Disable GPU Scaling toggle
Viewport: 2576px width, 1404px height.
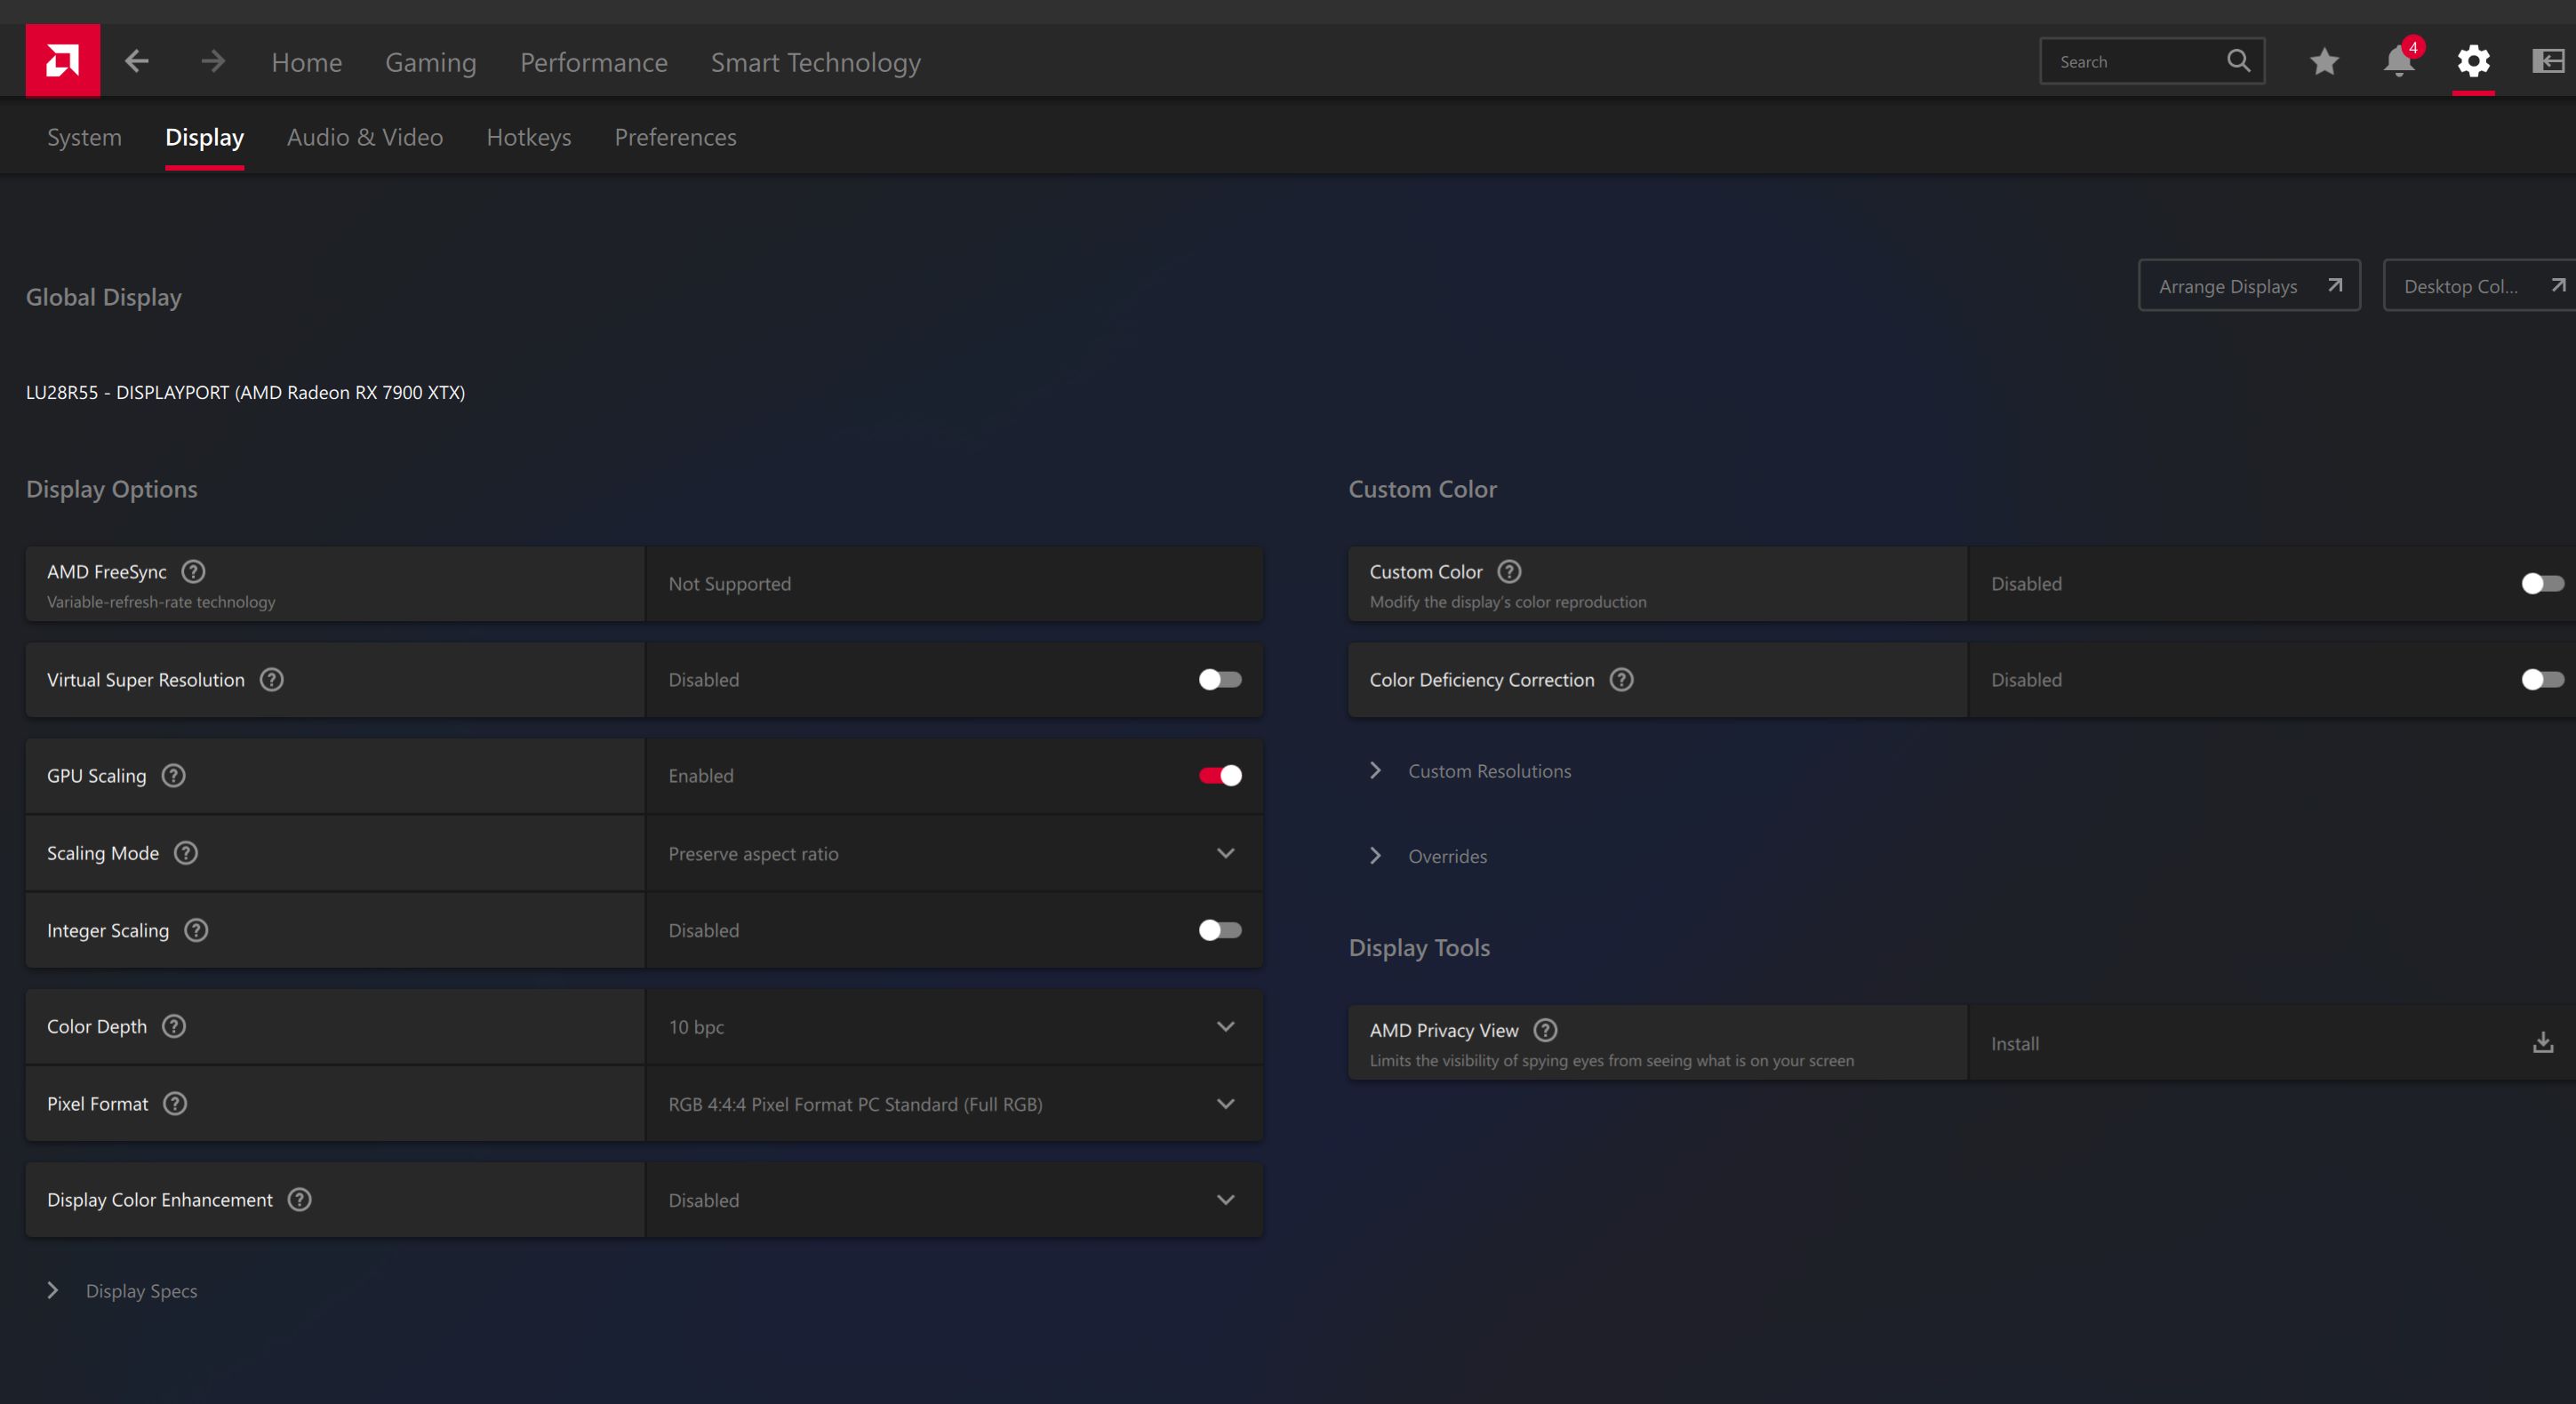(x=1220, y=776)
